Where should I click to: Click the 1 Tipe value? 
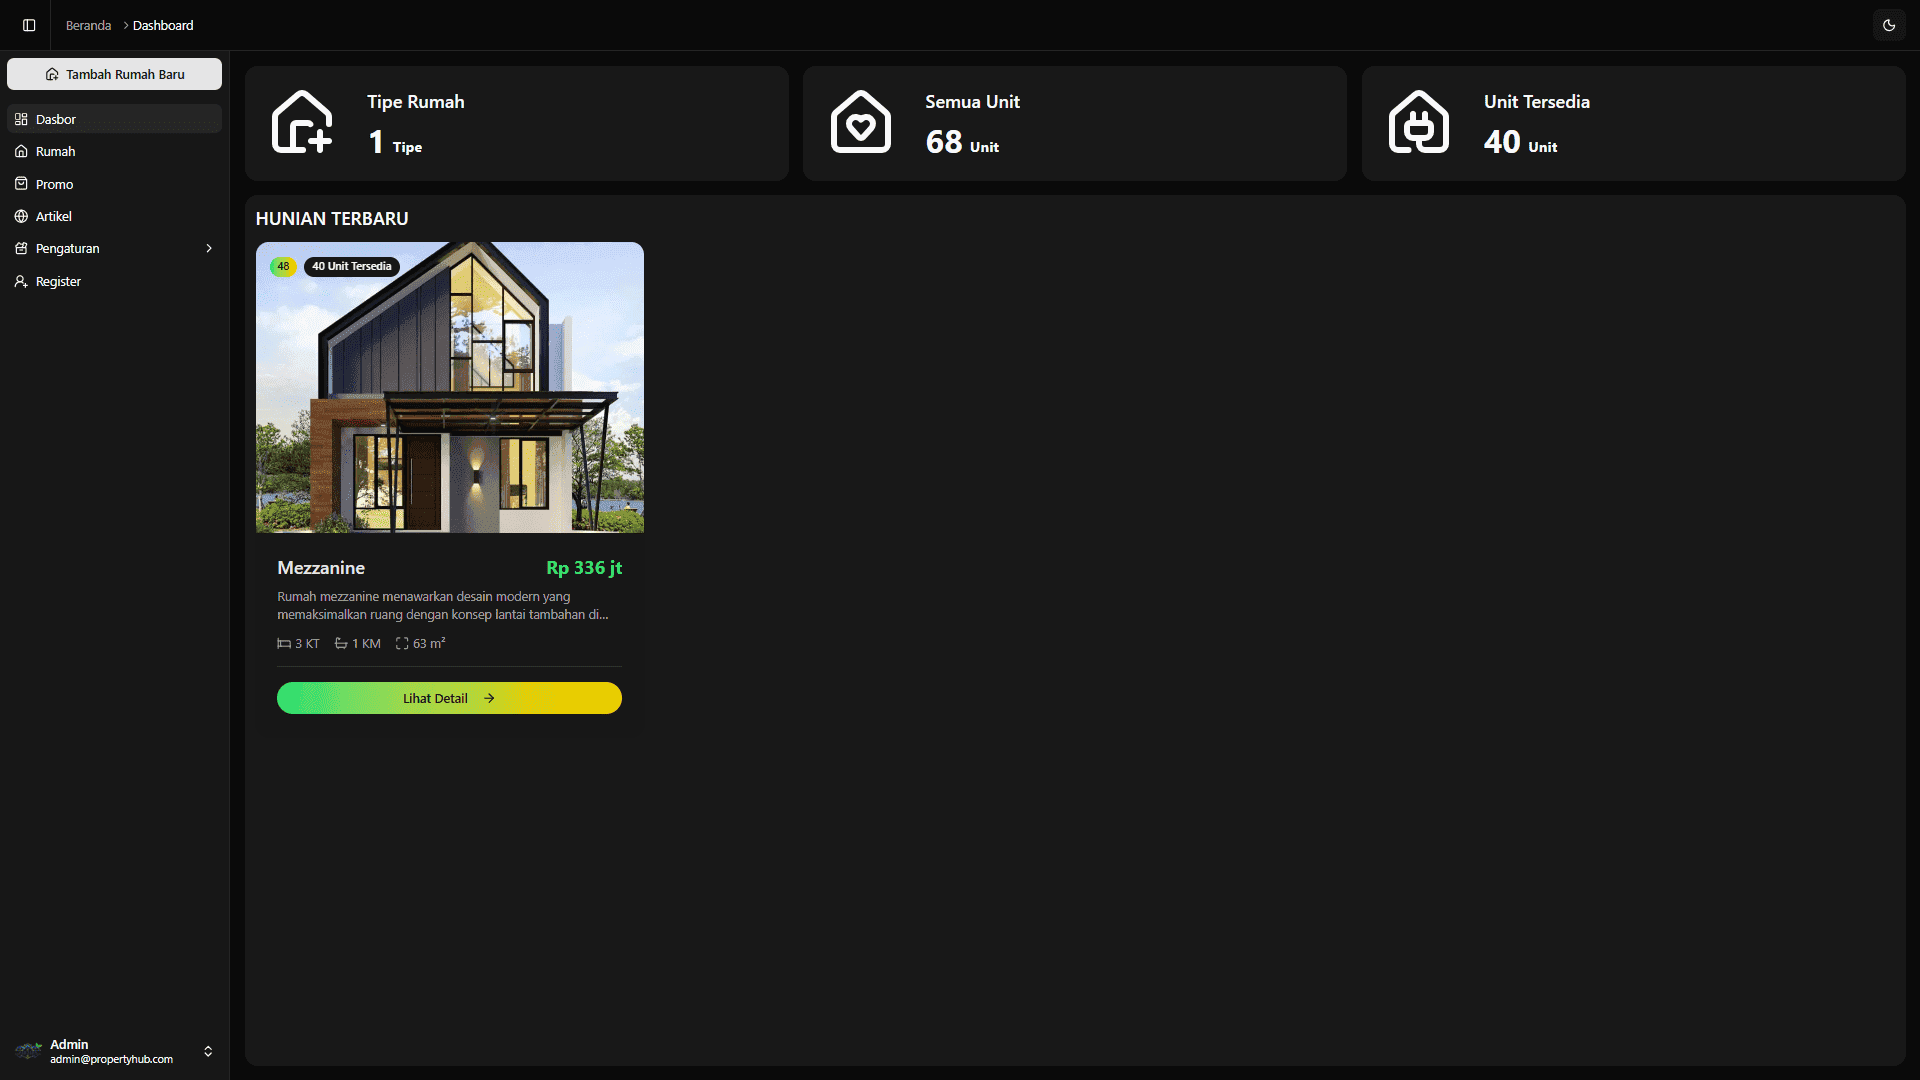[395, 142]
